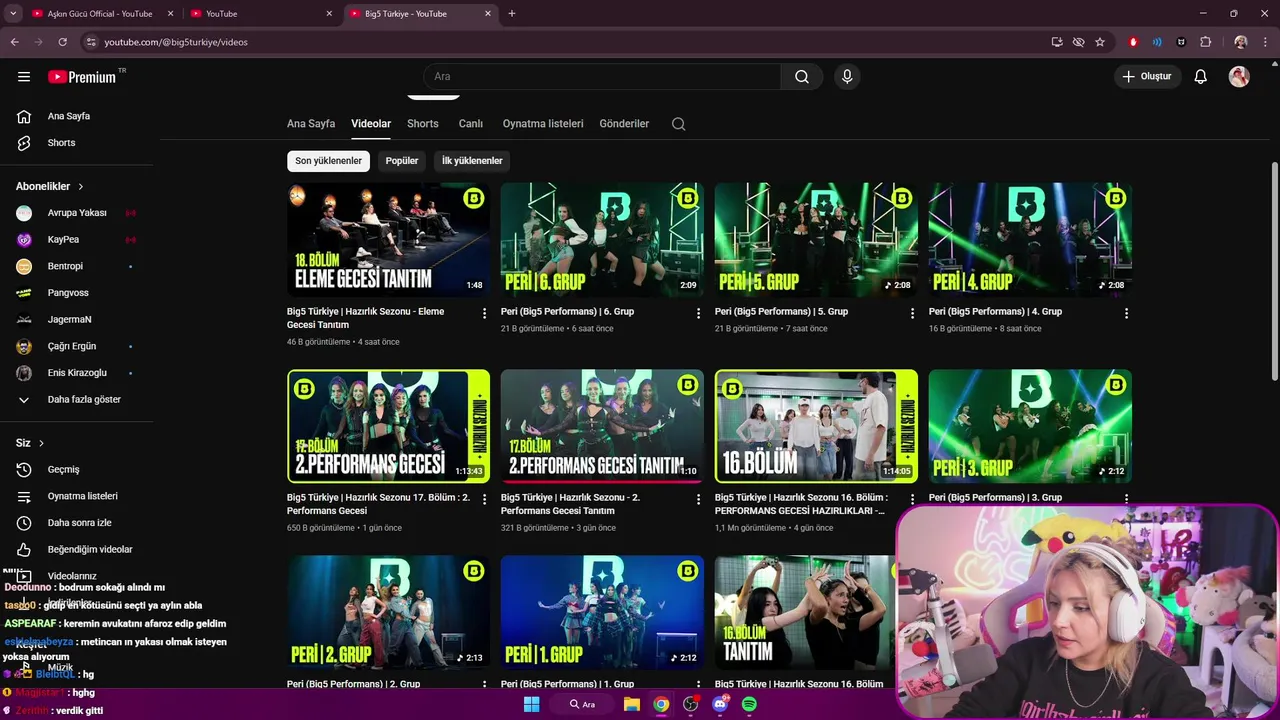The width and height of the screenshot is (1280, 720).
Task: Open options for Peri 5. Grup video
Action: (912, 313)
